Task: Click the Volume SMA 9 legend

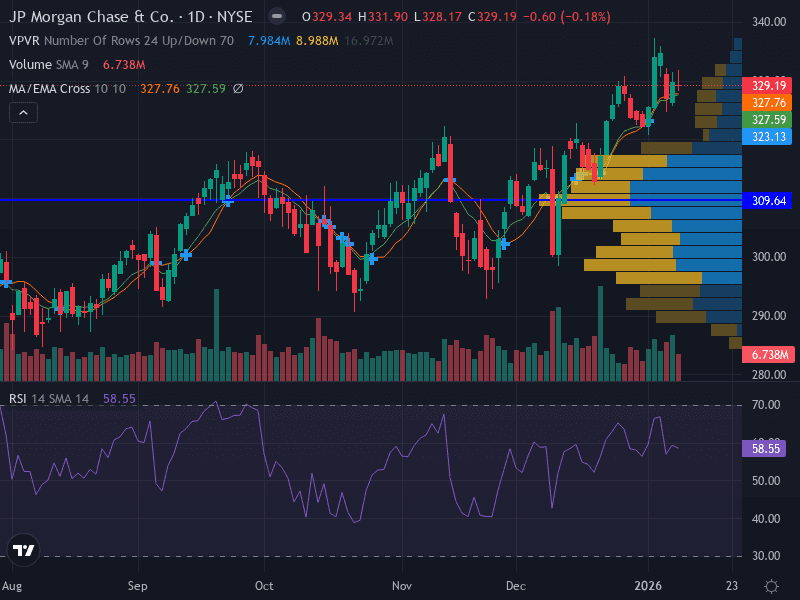Action: point(48,65)
